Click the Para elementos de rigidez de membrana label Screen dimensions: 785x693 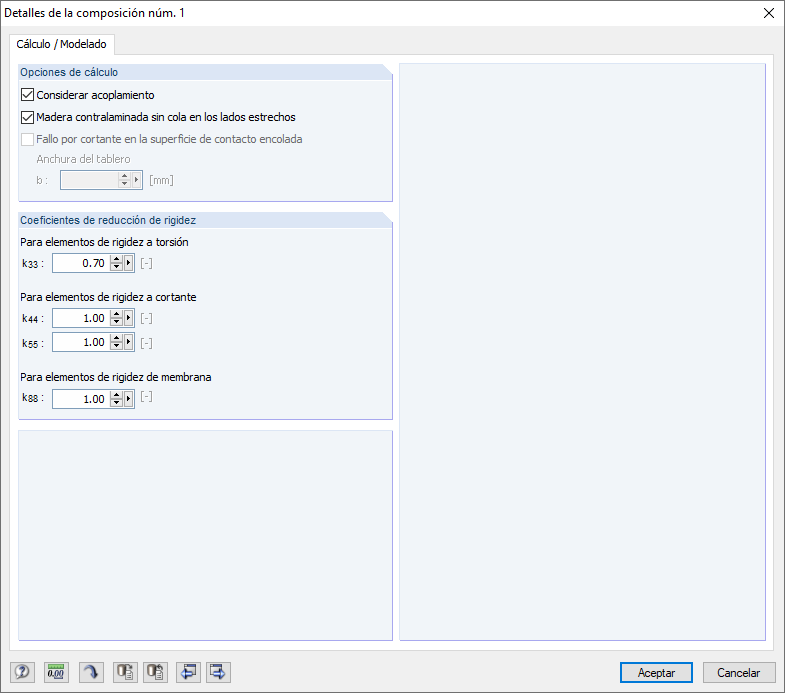[x=116, y=377]
